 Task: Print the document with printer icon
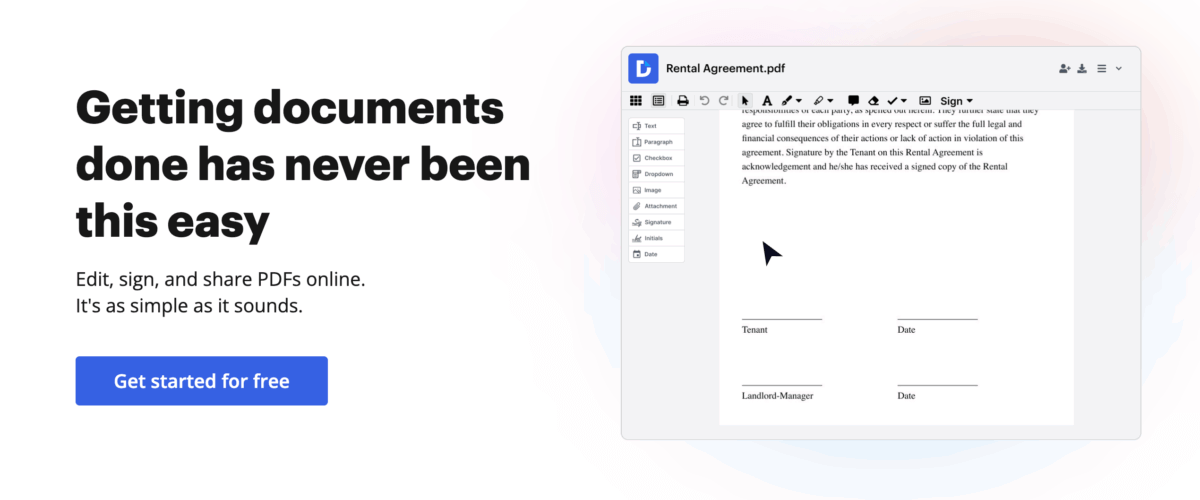coord(683,101)
